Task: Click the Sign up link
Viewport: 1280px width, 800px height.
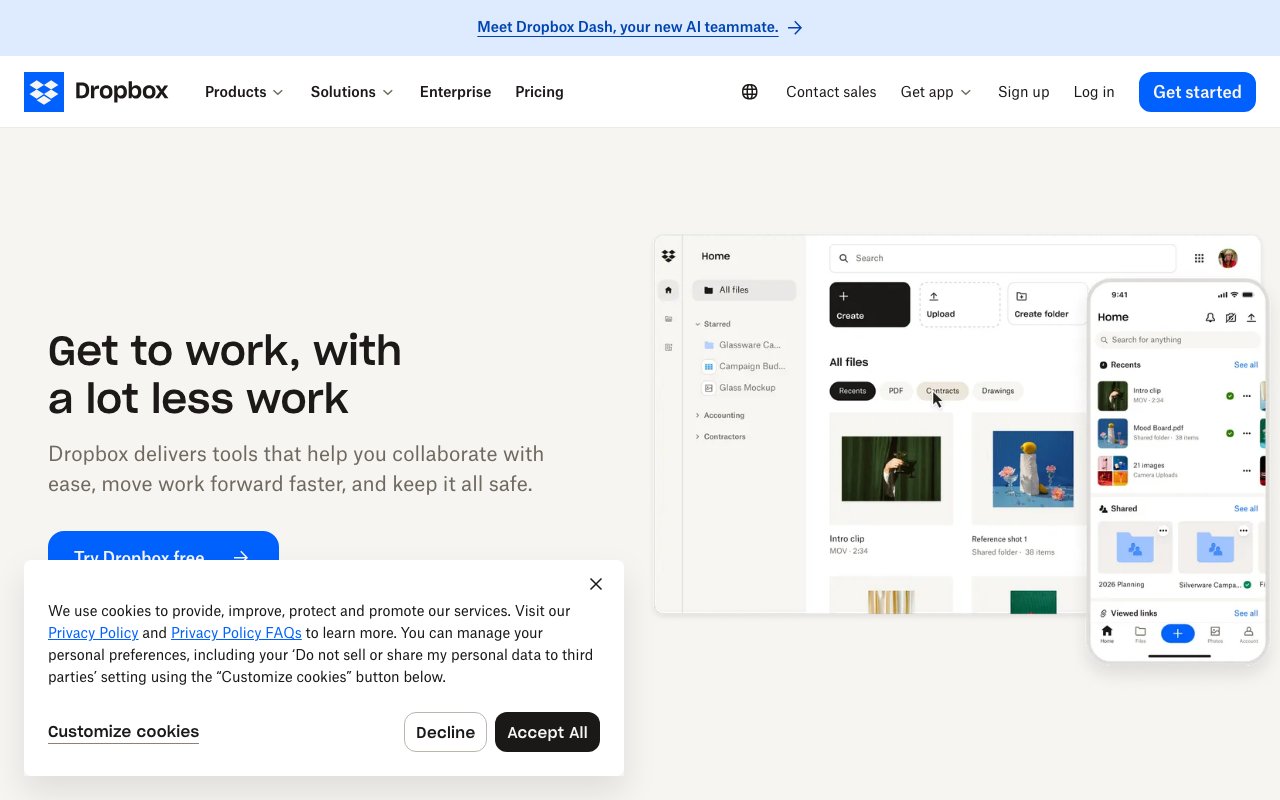Action: 1023,92
